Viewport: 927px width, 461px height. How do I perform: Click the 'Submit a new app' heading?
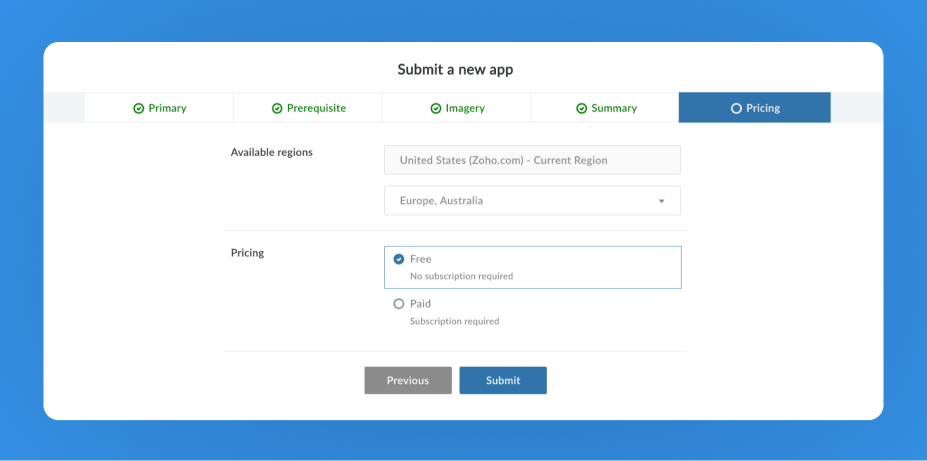pyautogui.click(x=455, y=70)
